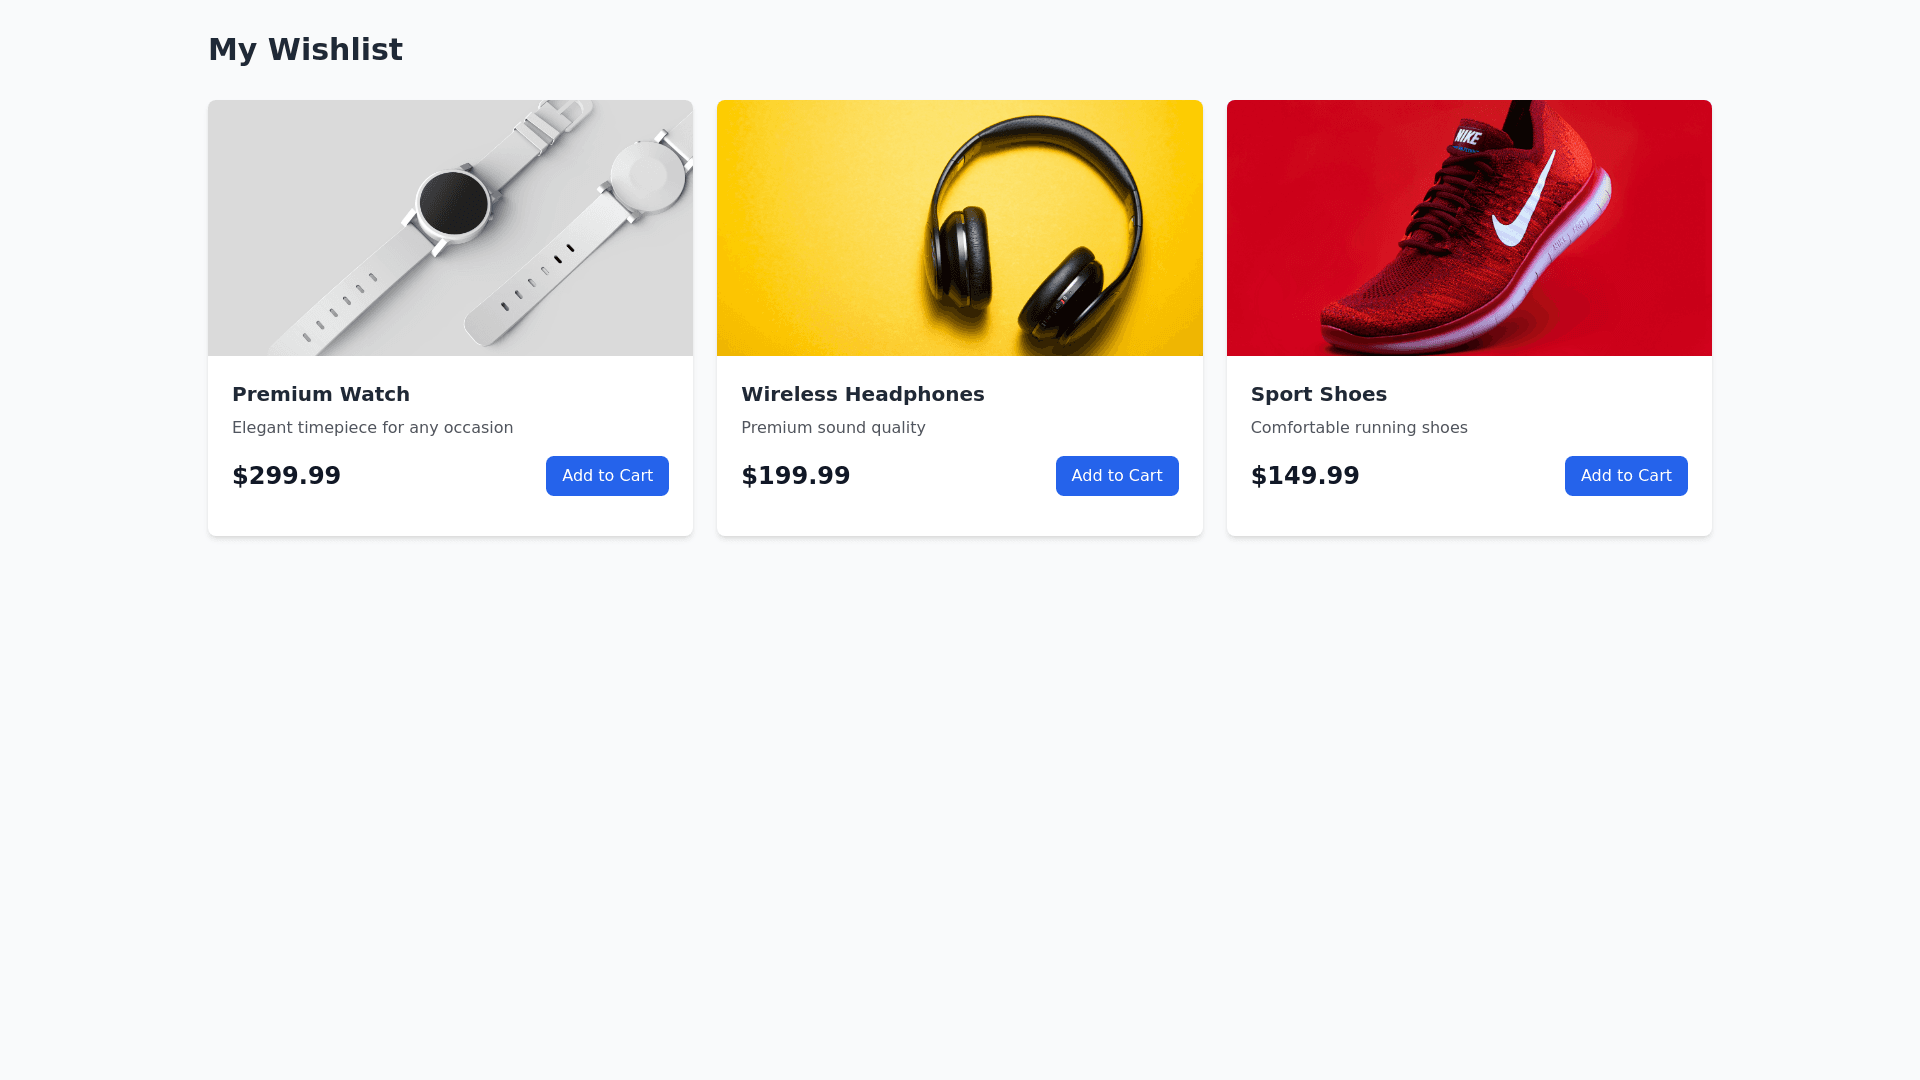The height and width of the screenshot is (1080, 1920).
Task: Open the Premium Watch product image
Action: coord(450,228)
